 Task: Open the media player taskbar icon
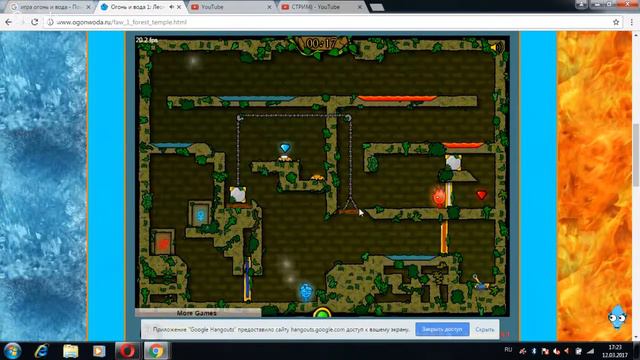(x=99, y=351)
